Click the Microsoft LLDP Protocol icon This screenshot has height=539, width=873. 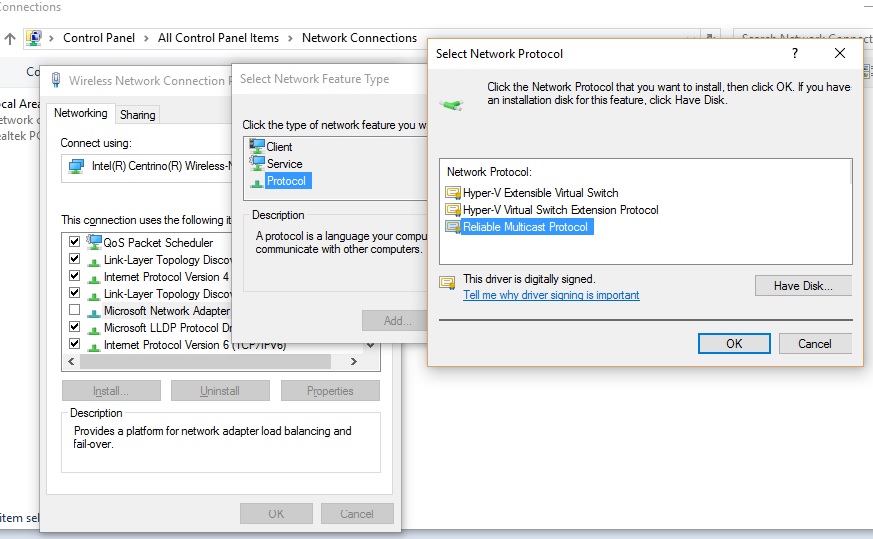94,329
